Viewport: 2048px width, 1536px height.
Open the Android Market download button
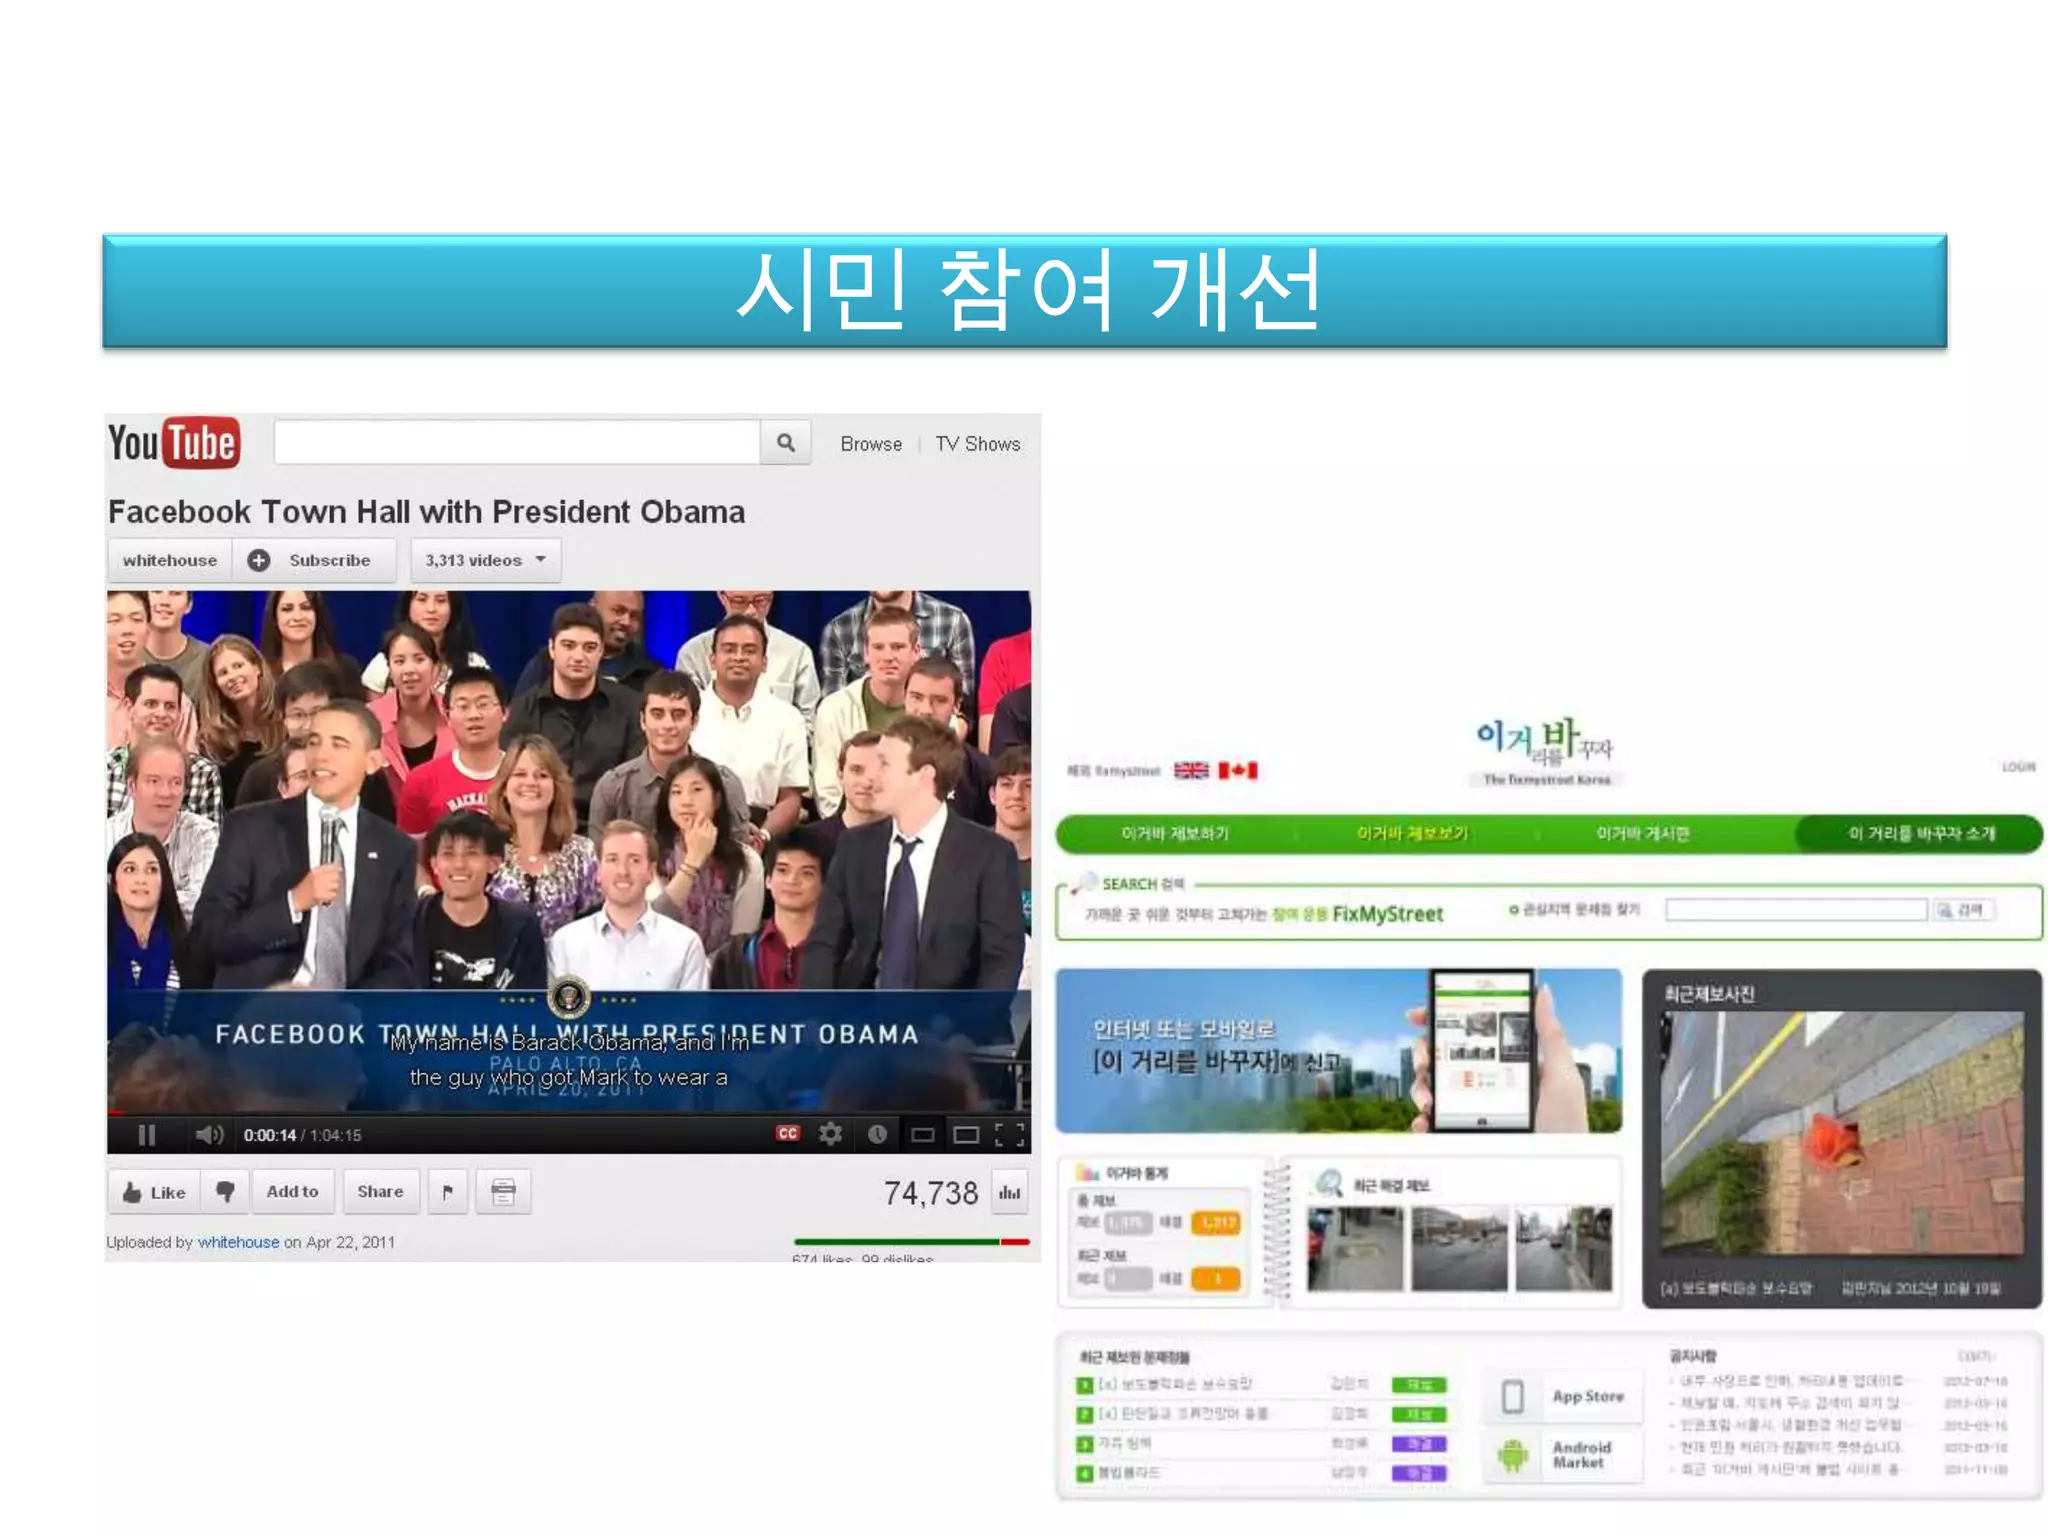[x=1564, y=1455]
